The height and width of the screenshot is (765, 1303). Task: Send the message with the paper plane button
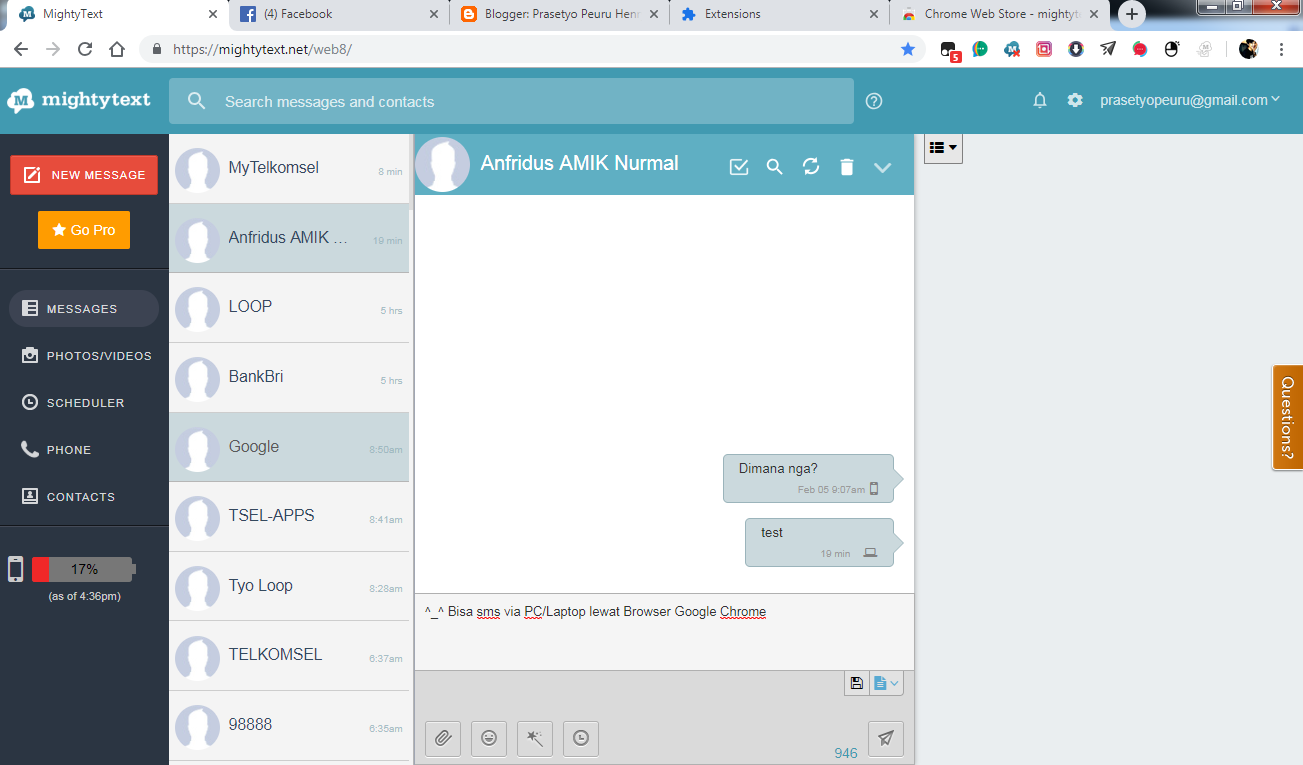coord(886,738)
